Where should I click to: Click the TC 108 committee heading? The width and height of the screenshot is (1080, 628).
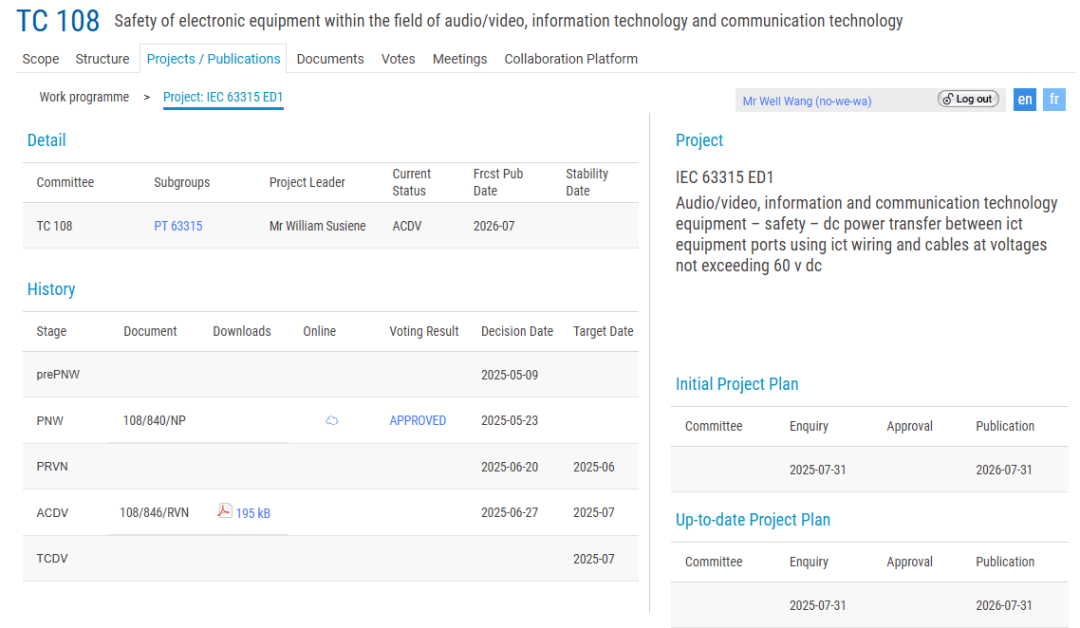tap(58, 21)
